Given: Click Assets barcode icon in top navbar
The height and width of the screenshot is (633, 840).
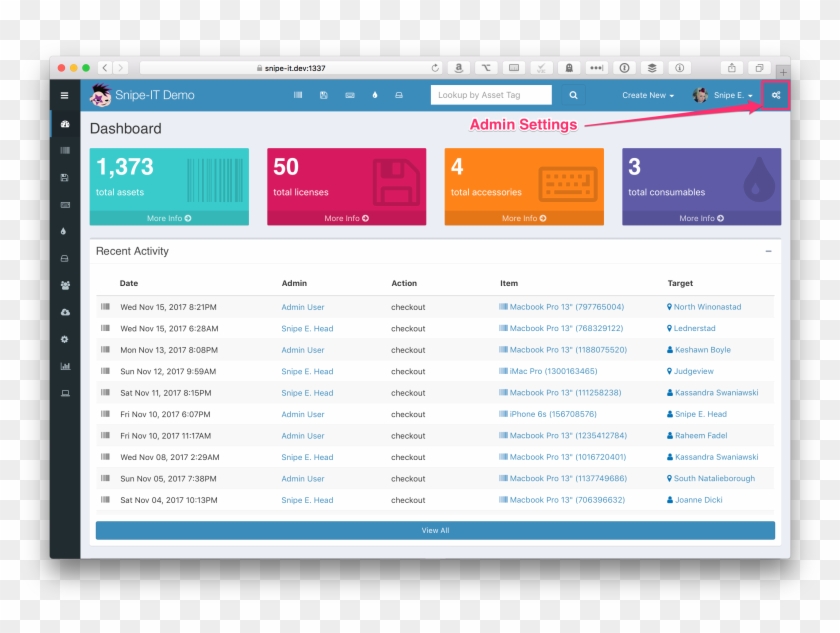Looking at the screenshot, I should [298, 95].
